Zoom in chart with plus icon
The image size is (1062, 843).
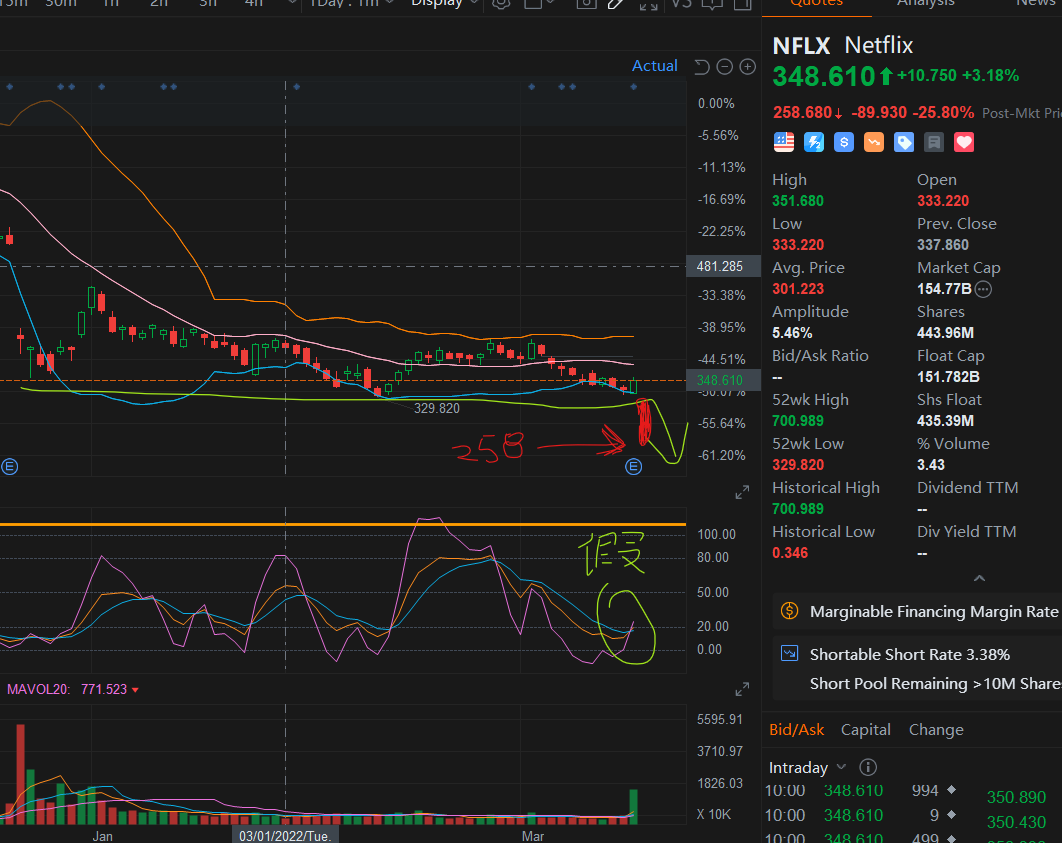pos(747,66)
